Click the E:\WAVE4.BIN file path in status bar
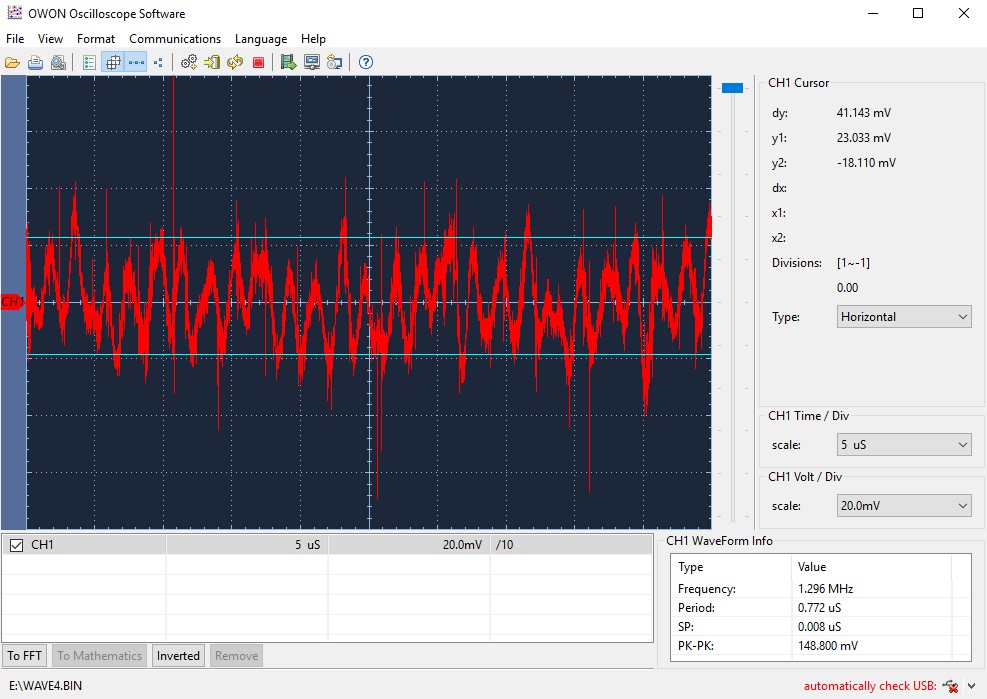The height and width of the screenshot is (699, 987). pos(45,686)
